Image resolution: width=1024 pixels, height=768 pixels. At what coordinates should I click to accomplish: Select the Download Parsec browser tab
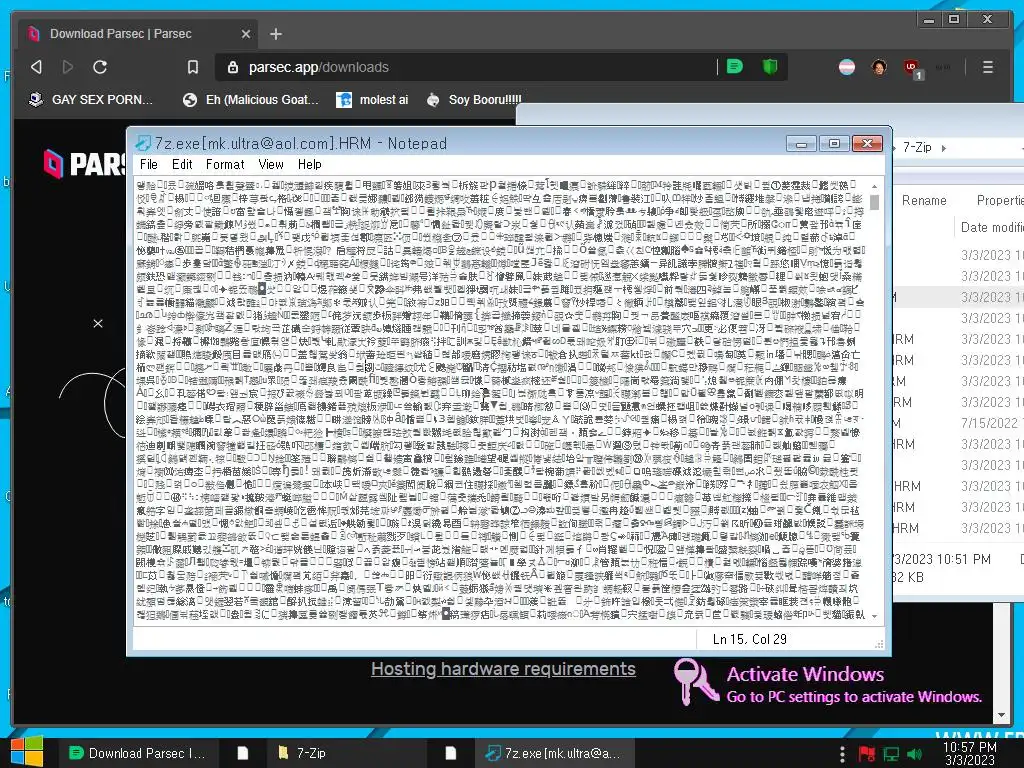(137, 34)
